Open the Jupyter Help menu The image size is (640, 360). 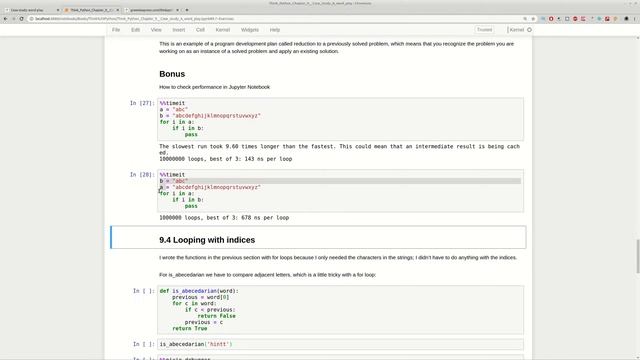(x=275, y=30)
